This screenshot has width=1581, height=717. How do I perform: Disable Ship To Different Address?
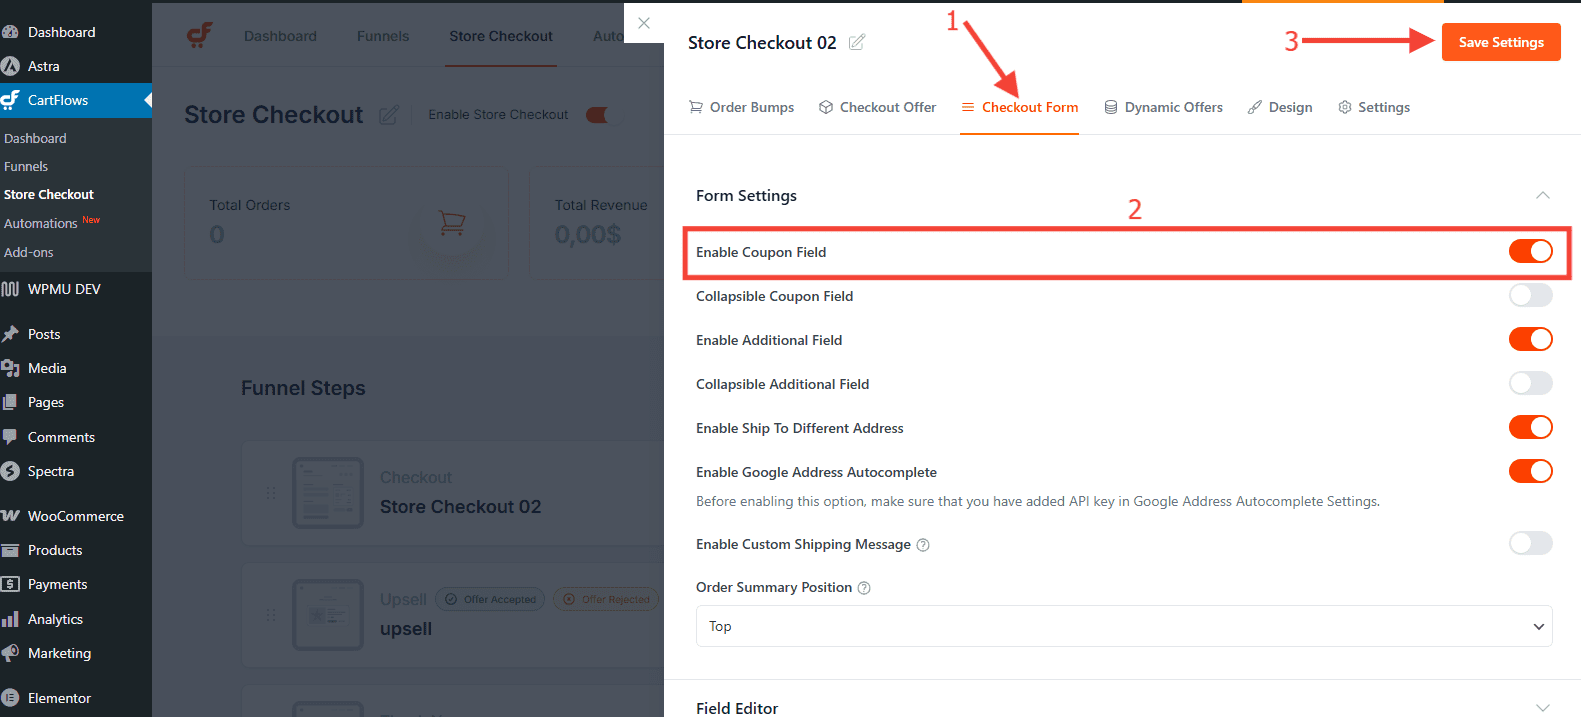(1531, 427)
